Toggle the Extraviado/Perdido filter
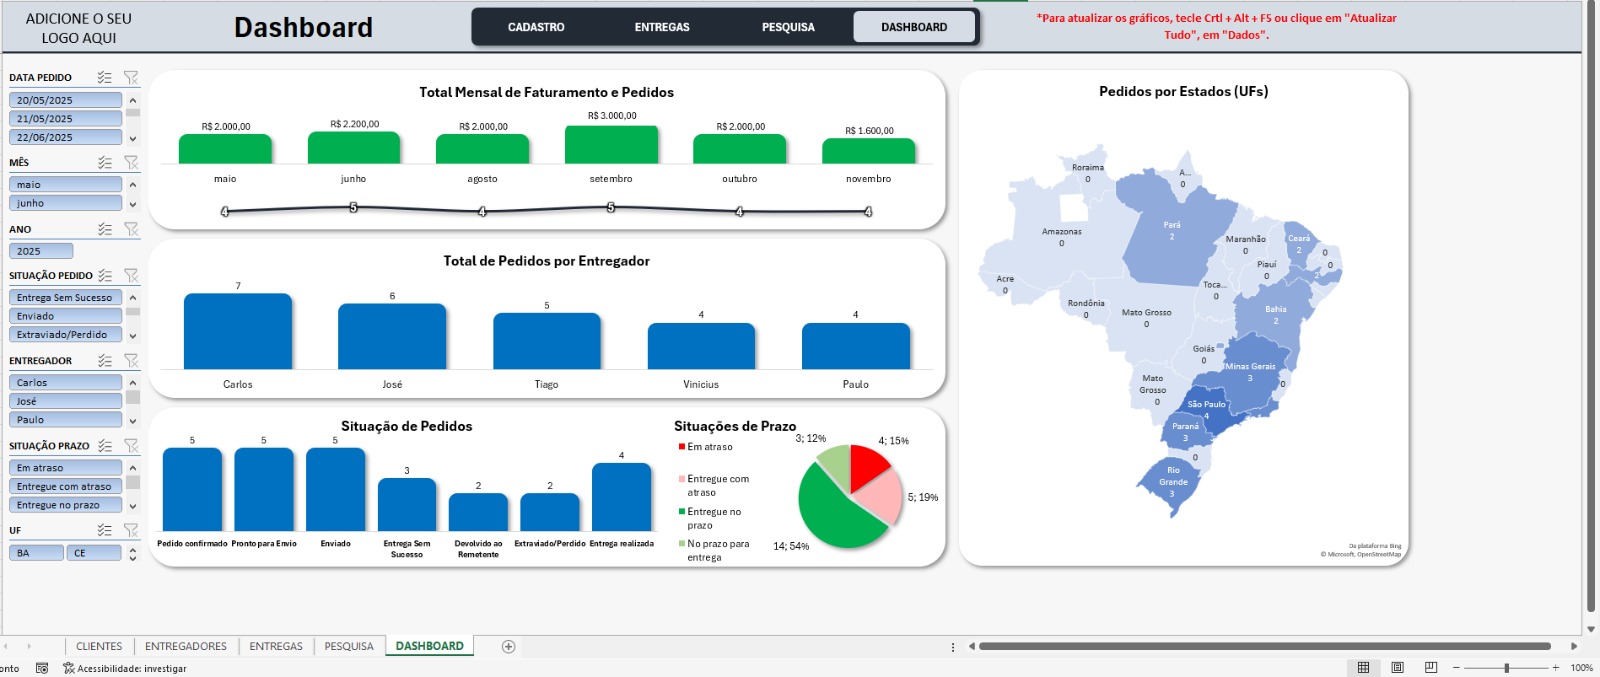Viewport: 1600px width, 677px height. [66, 334]
